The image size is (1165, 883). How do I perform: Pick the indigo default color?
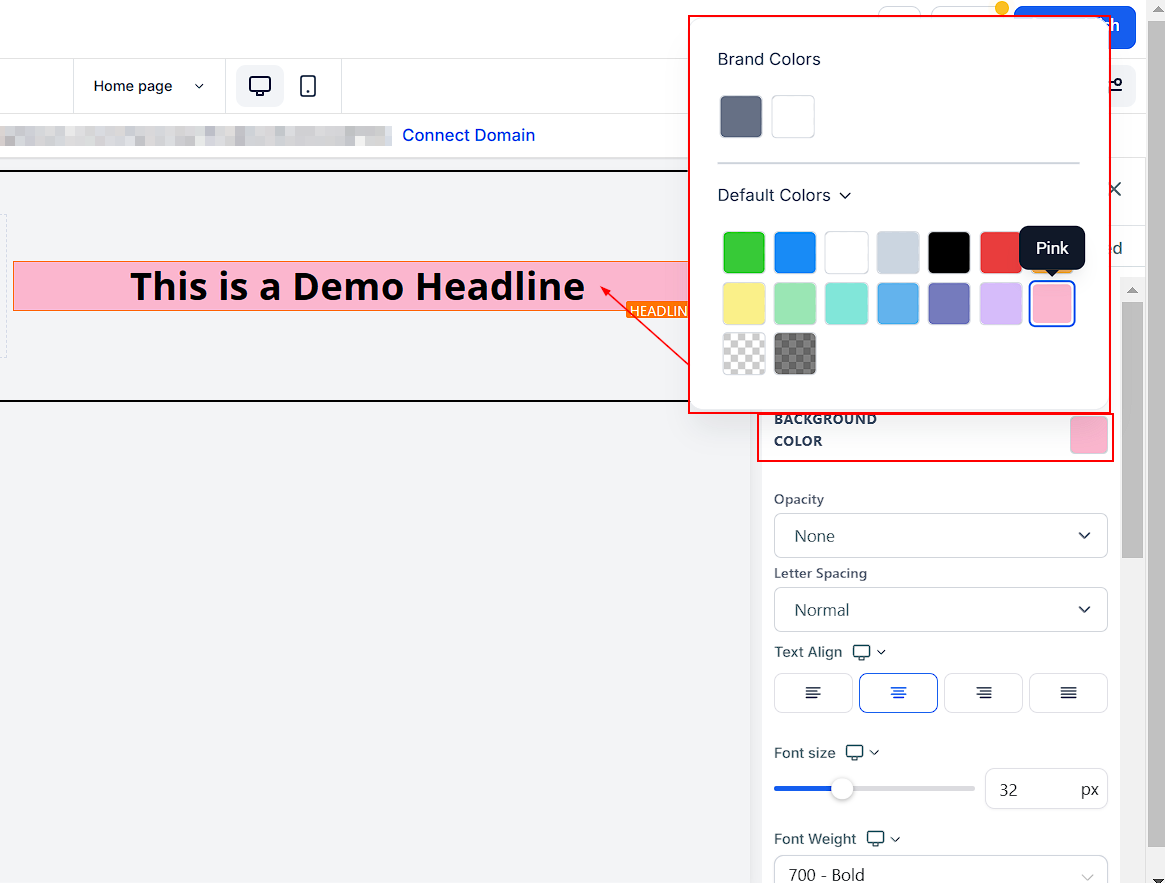[949, 303]
